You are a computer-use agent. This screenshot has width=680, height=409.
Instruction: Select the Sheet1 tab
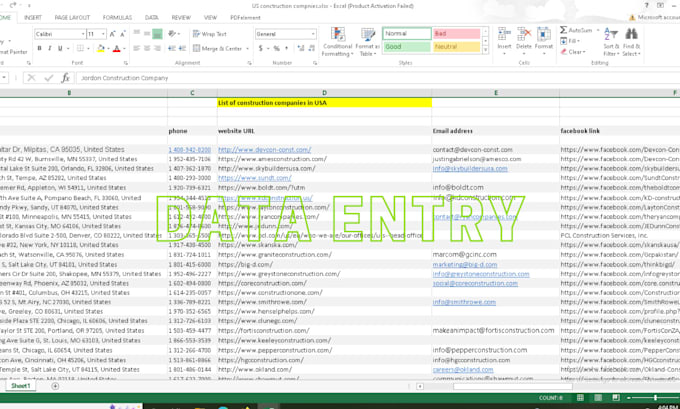click(20, 386)
